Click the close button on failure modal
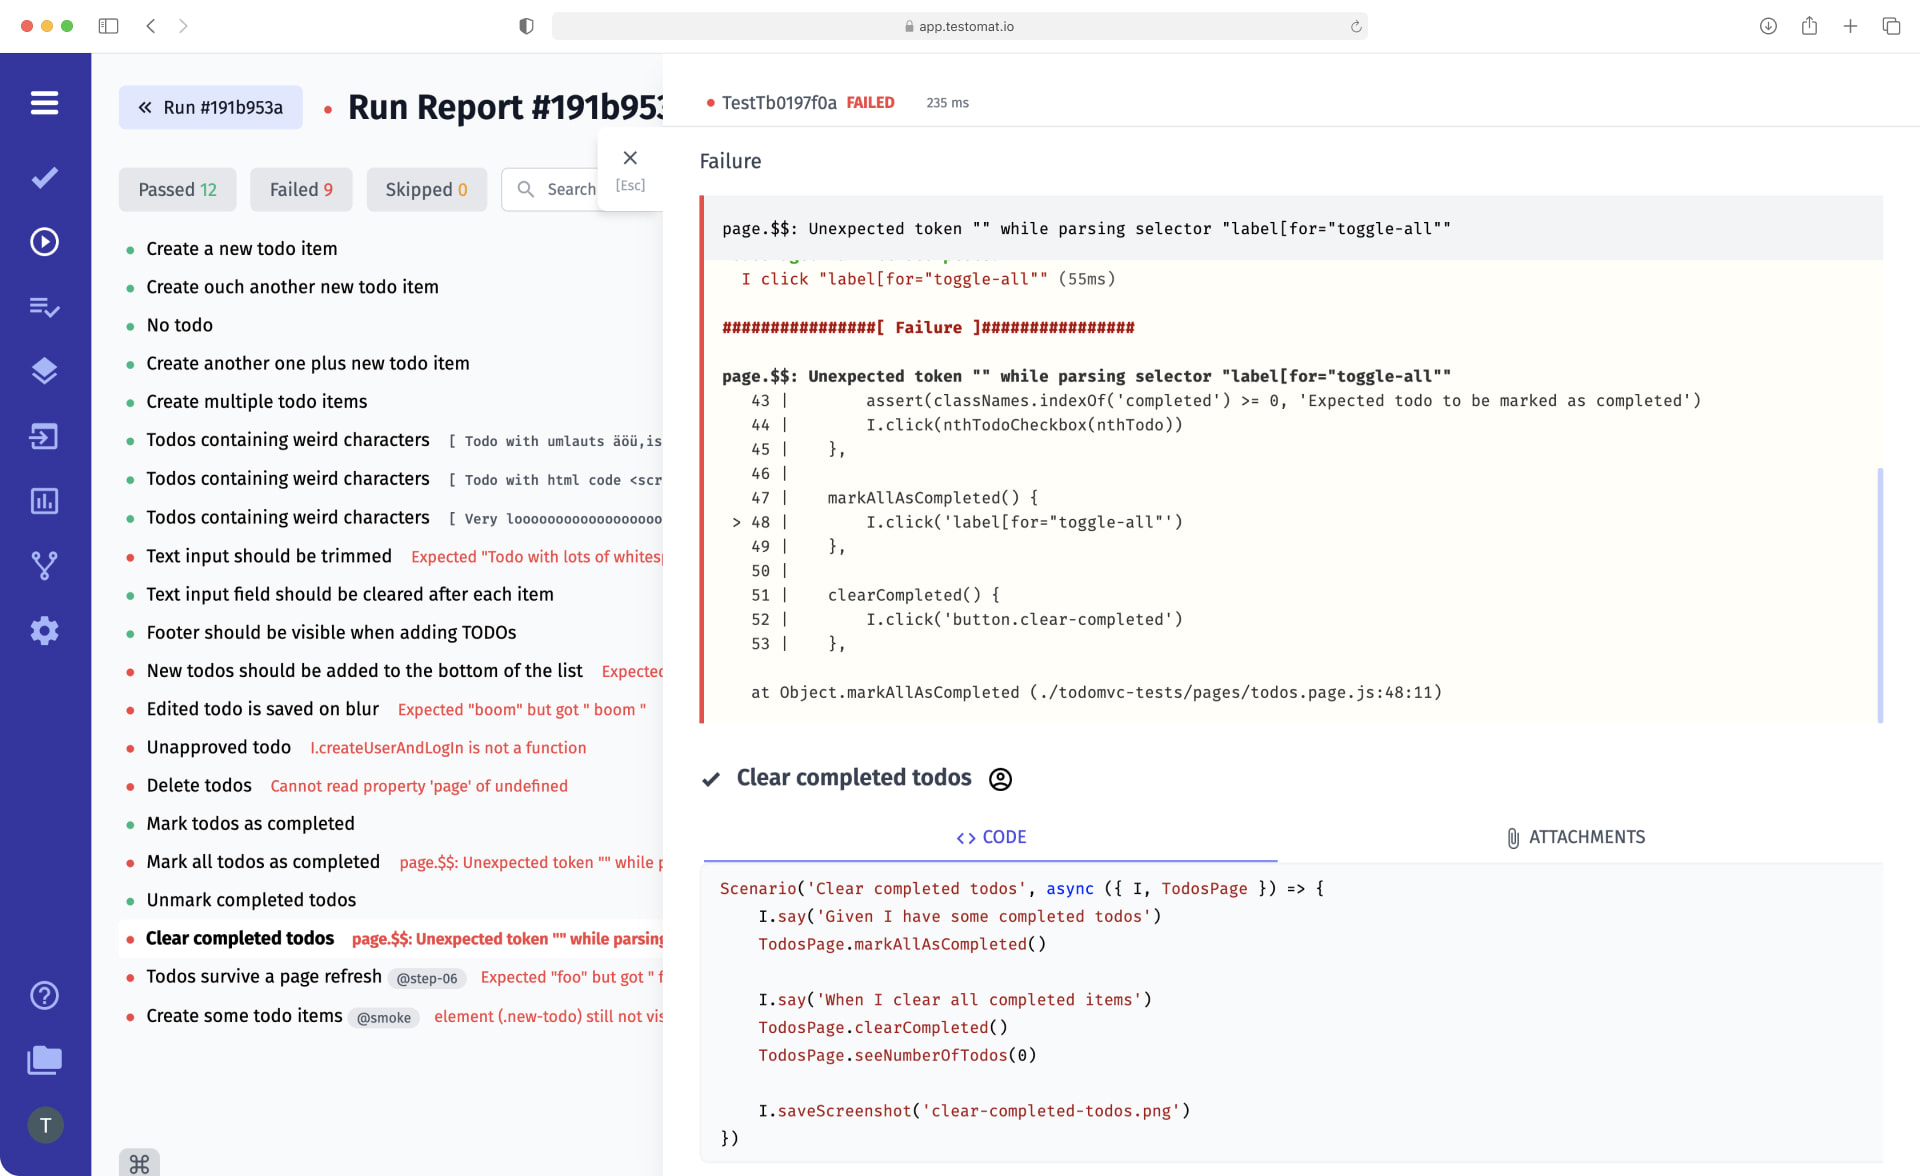Screen dimensions: 1920x1176 point(628,158)
